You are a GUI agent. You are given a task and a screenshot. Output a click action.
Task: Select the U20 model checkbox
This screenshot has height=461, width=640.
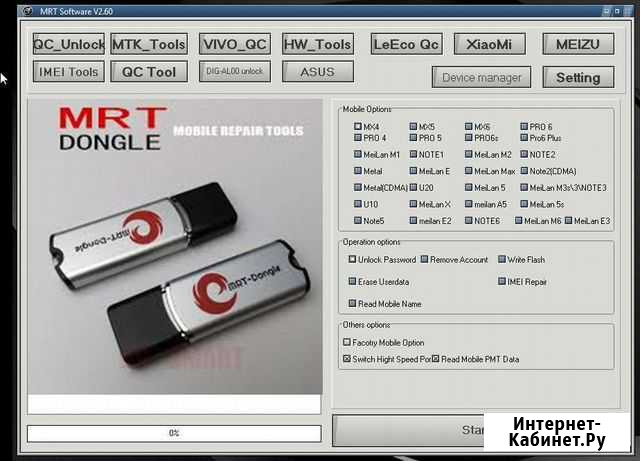[x=413, y=187]
